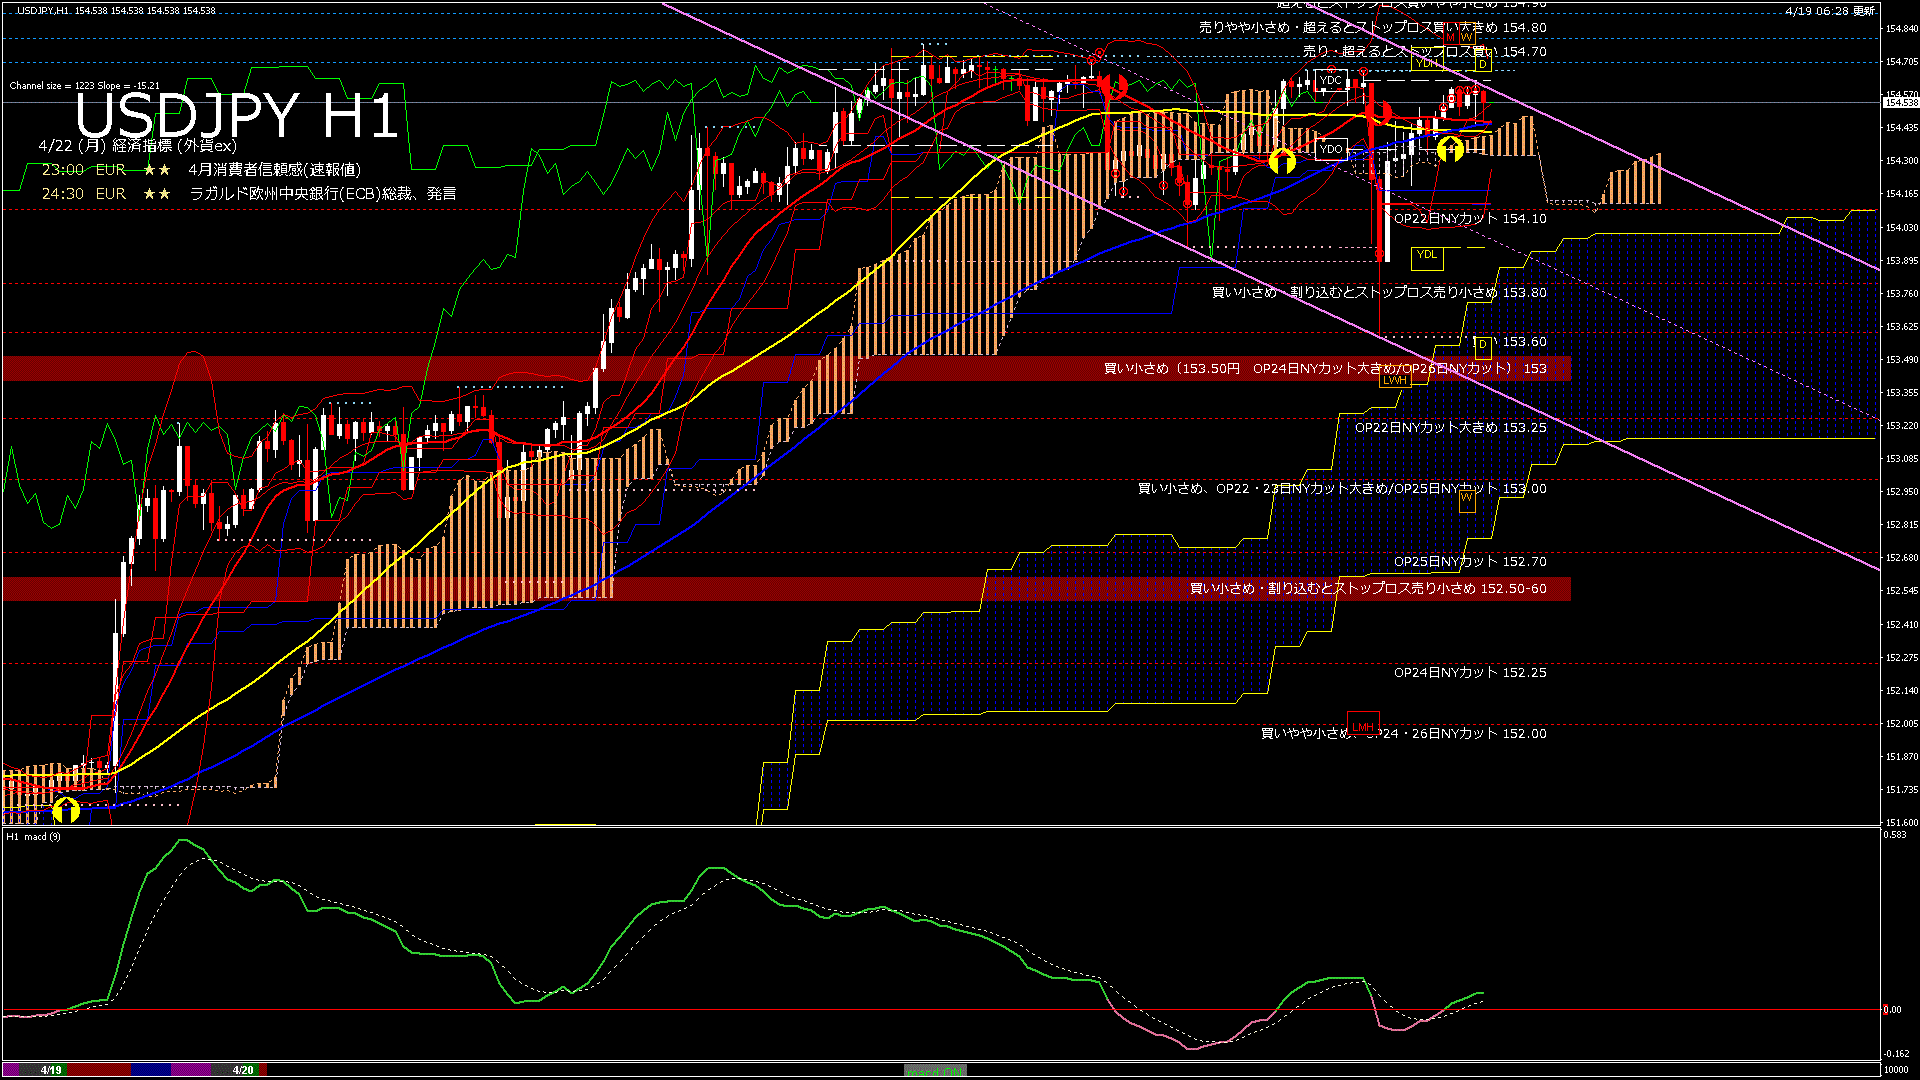Select the D pivot label near 153.60

(x=1483, y=346)
